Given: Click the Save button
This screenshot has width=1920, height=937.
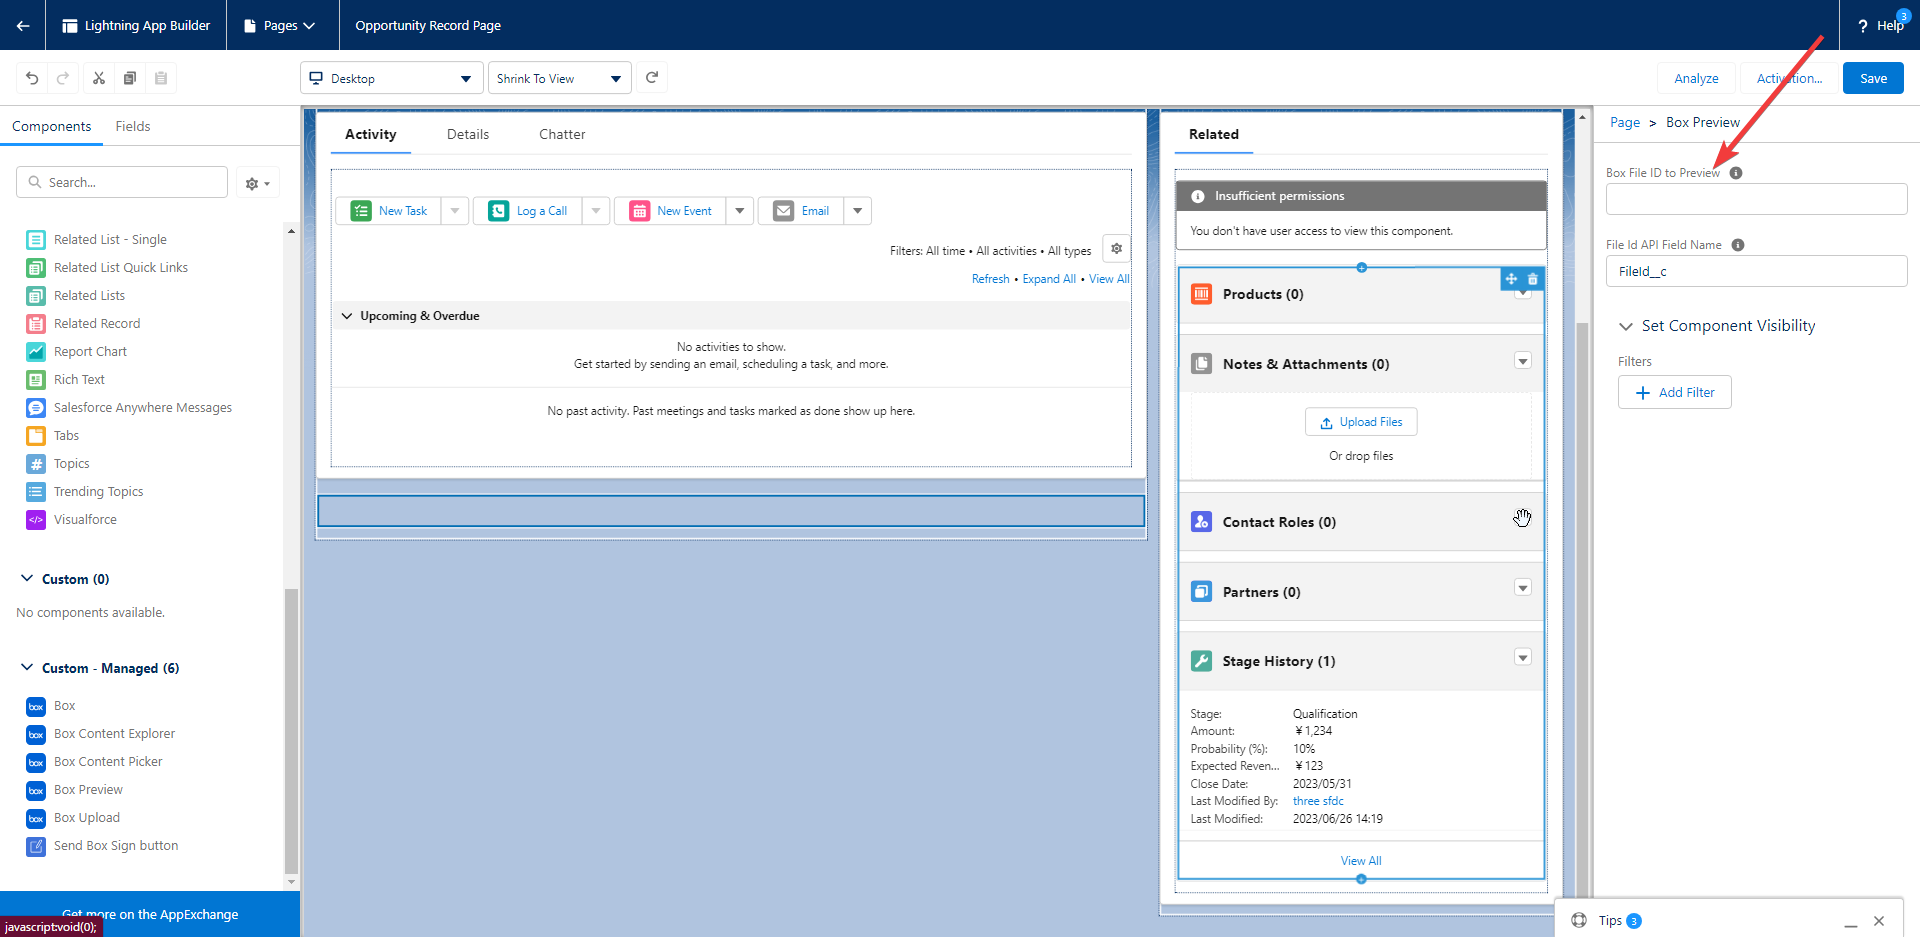Looking at the screenshot, I should 1873,78.
